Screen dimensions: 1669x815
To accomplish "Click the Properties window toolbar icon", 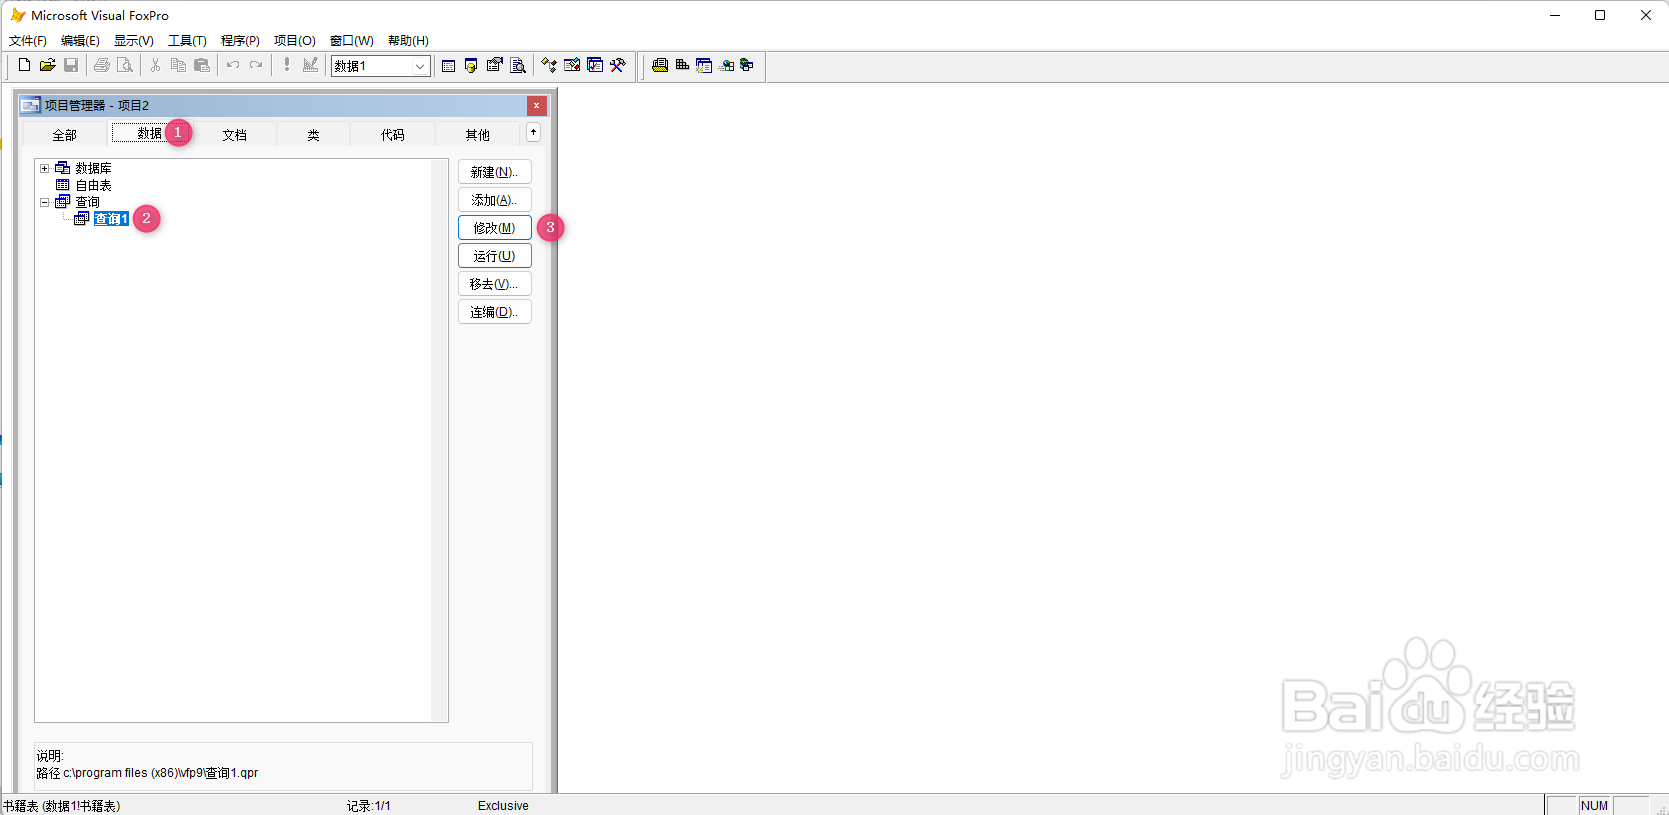I will [494, 65].
